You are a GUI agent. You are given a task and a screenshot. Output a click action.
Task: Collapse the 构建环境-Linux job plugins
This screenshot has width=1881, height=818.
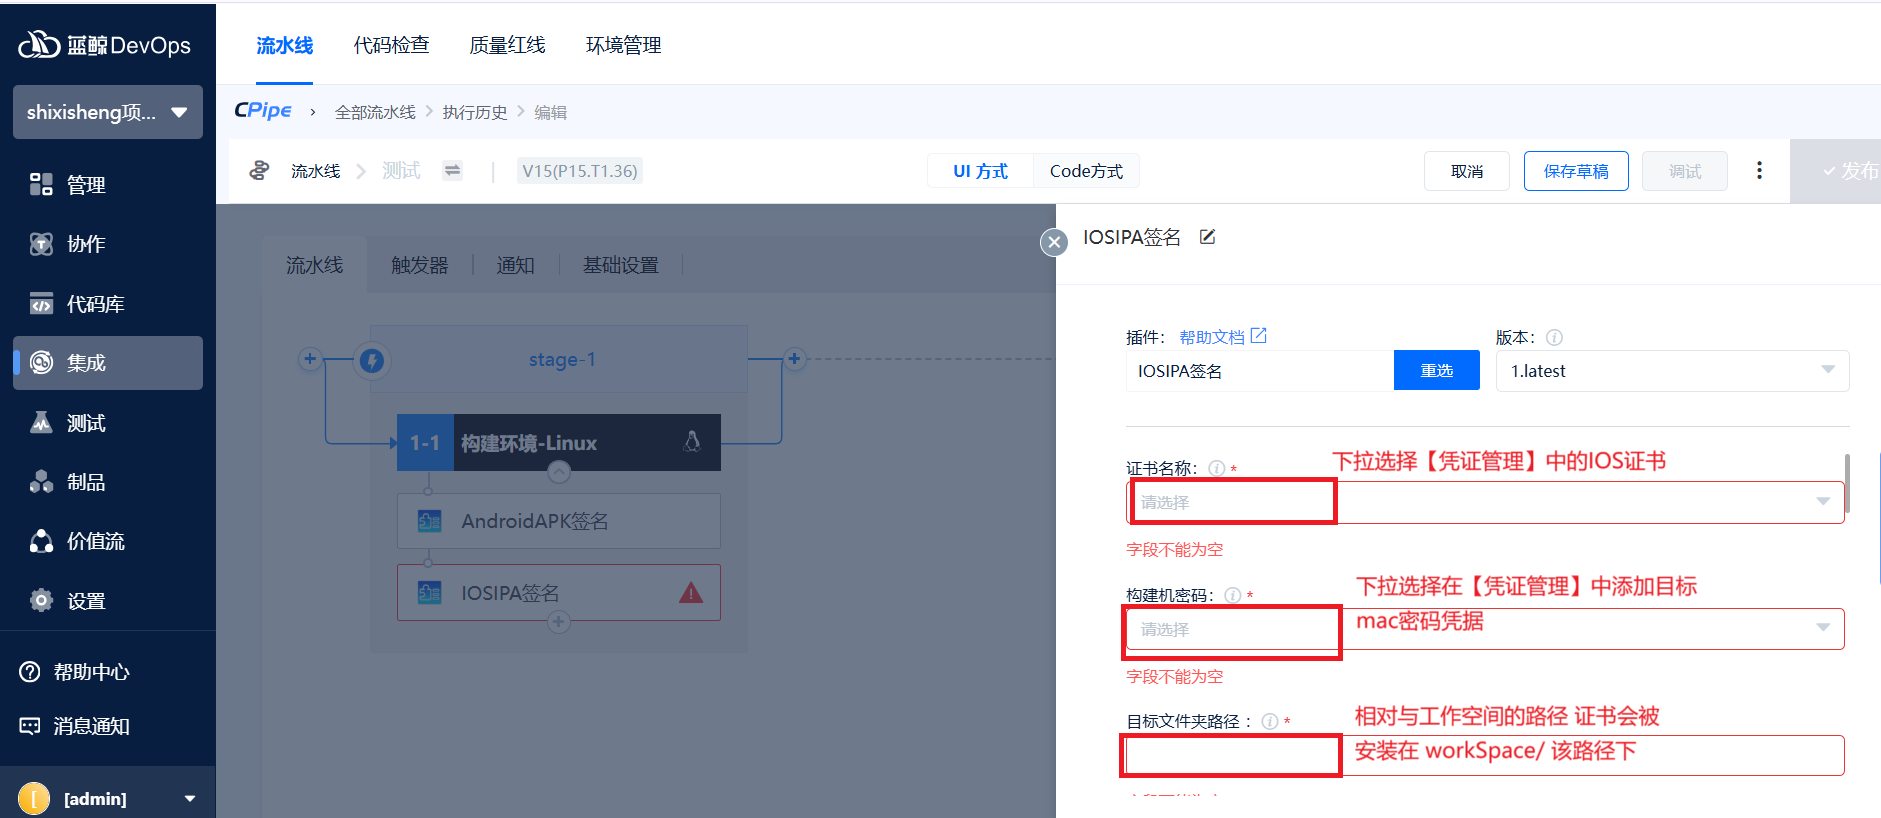tap(559, 471)
